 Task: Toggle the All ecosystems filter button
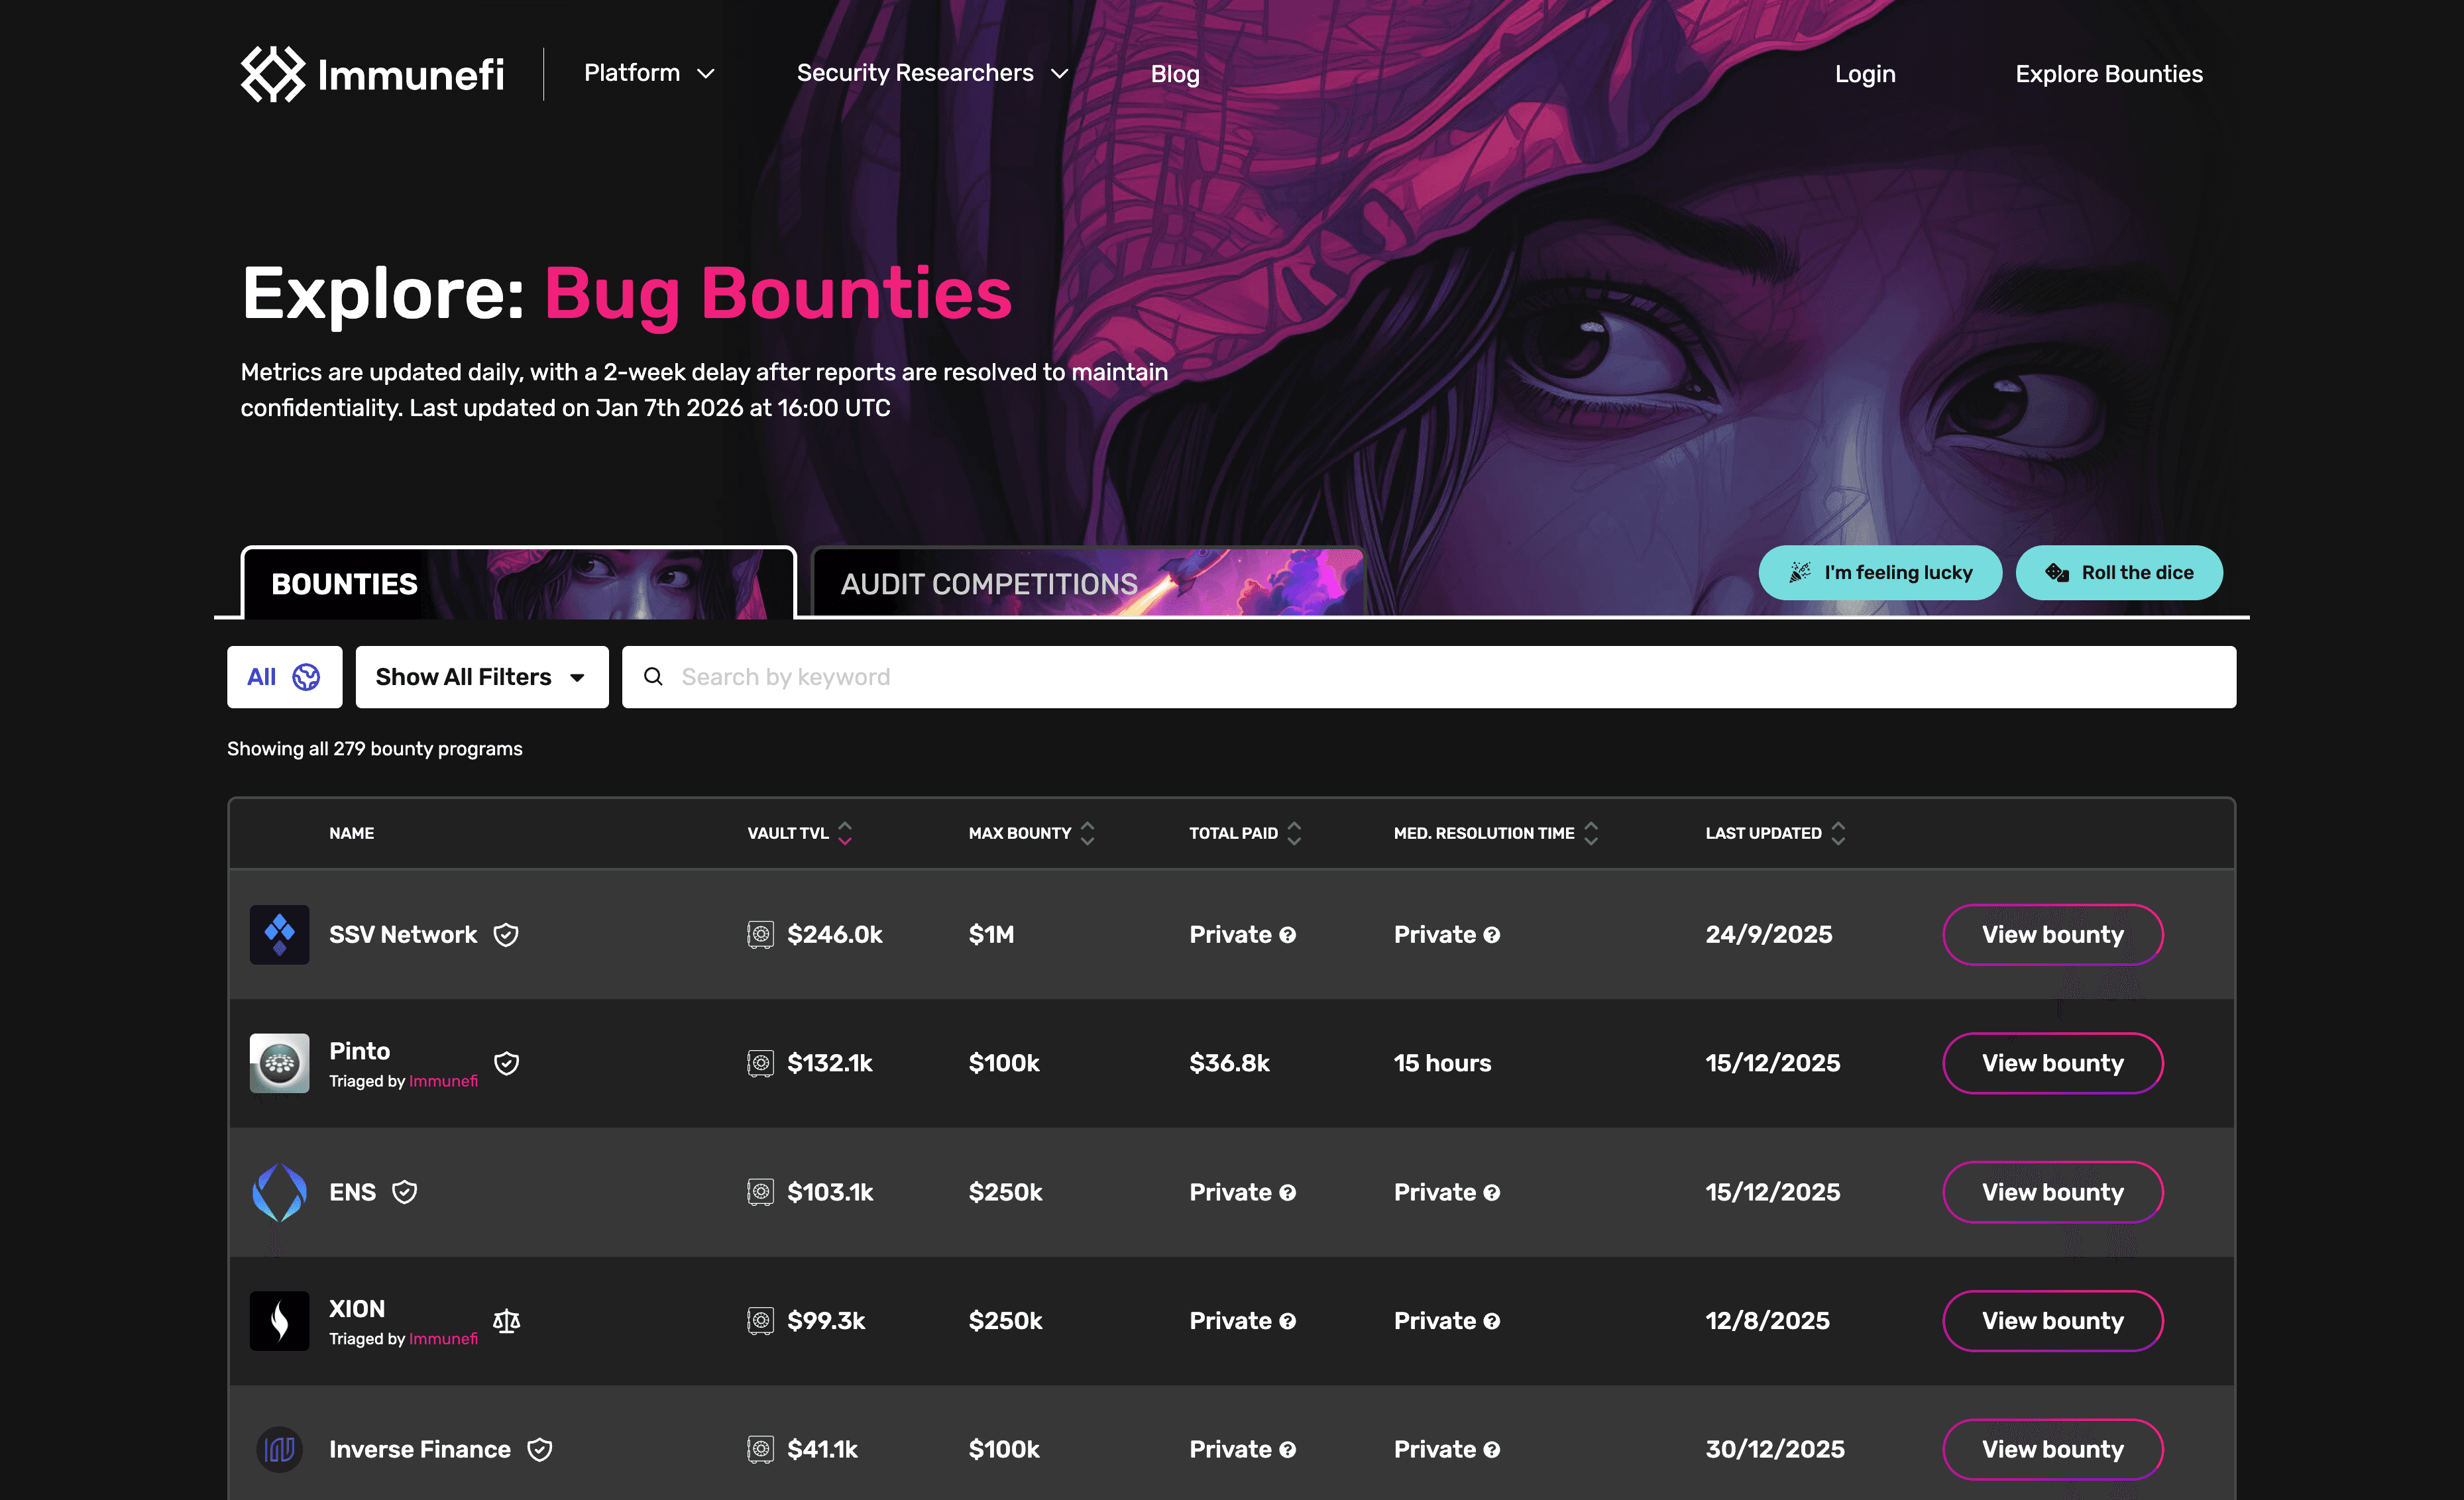284,677
